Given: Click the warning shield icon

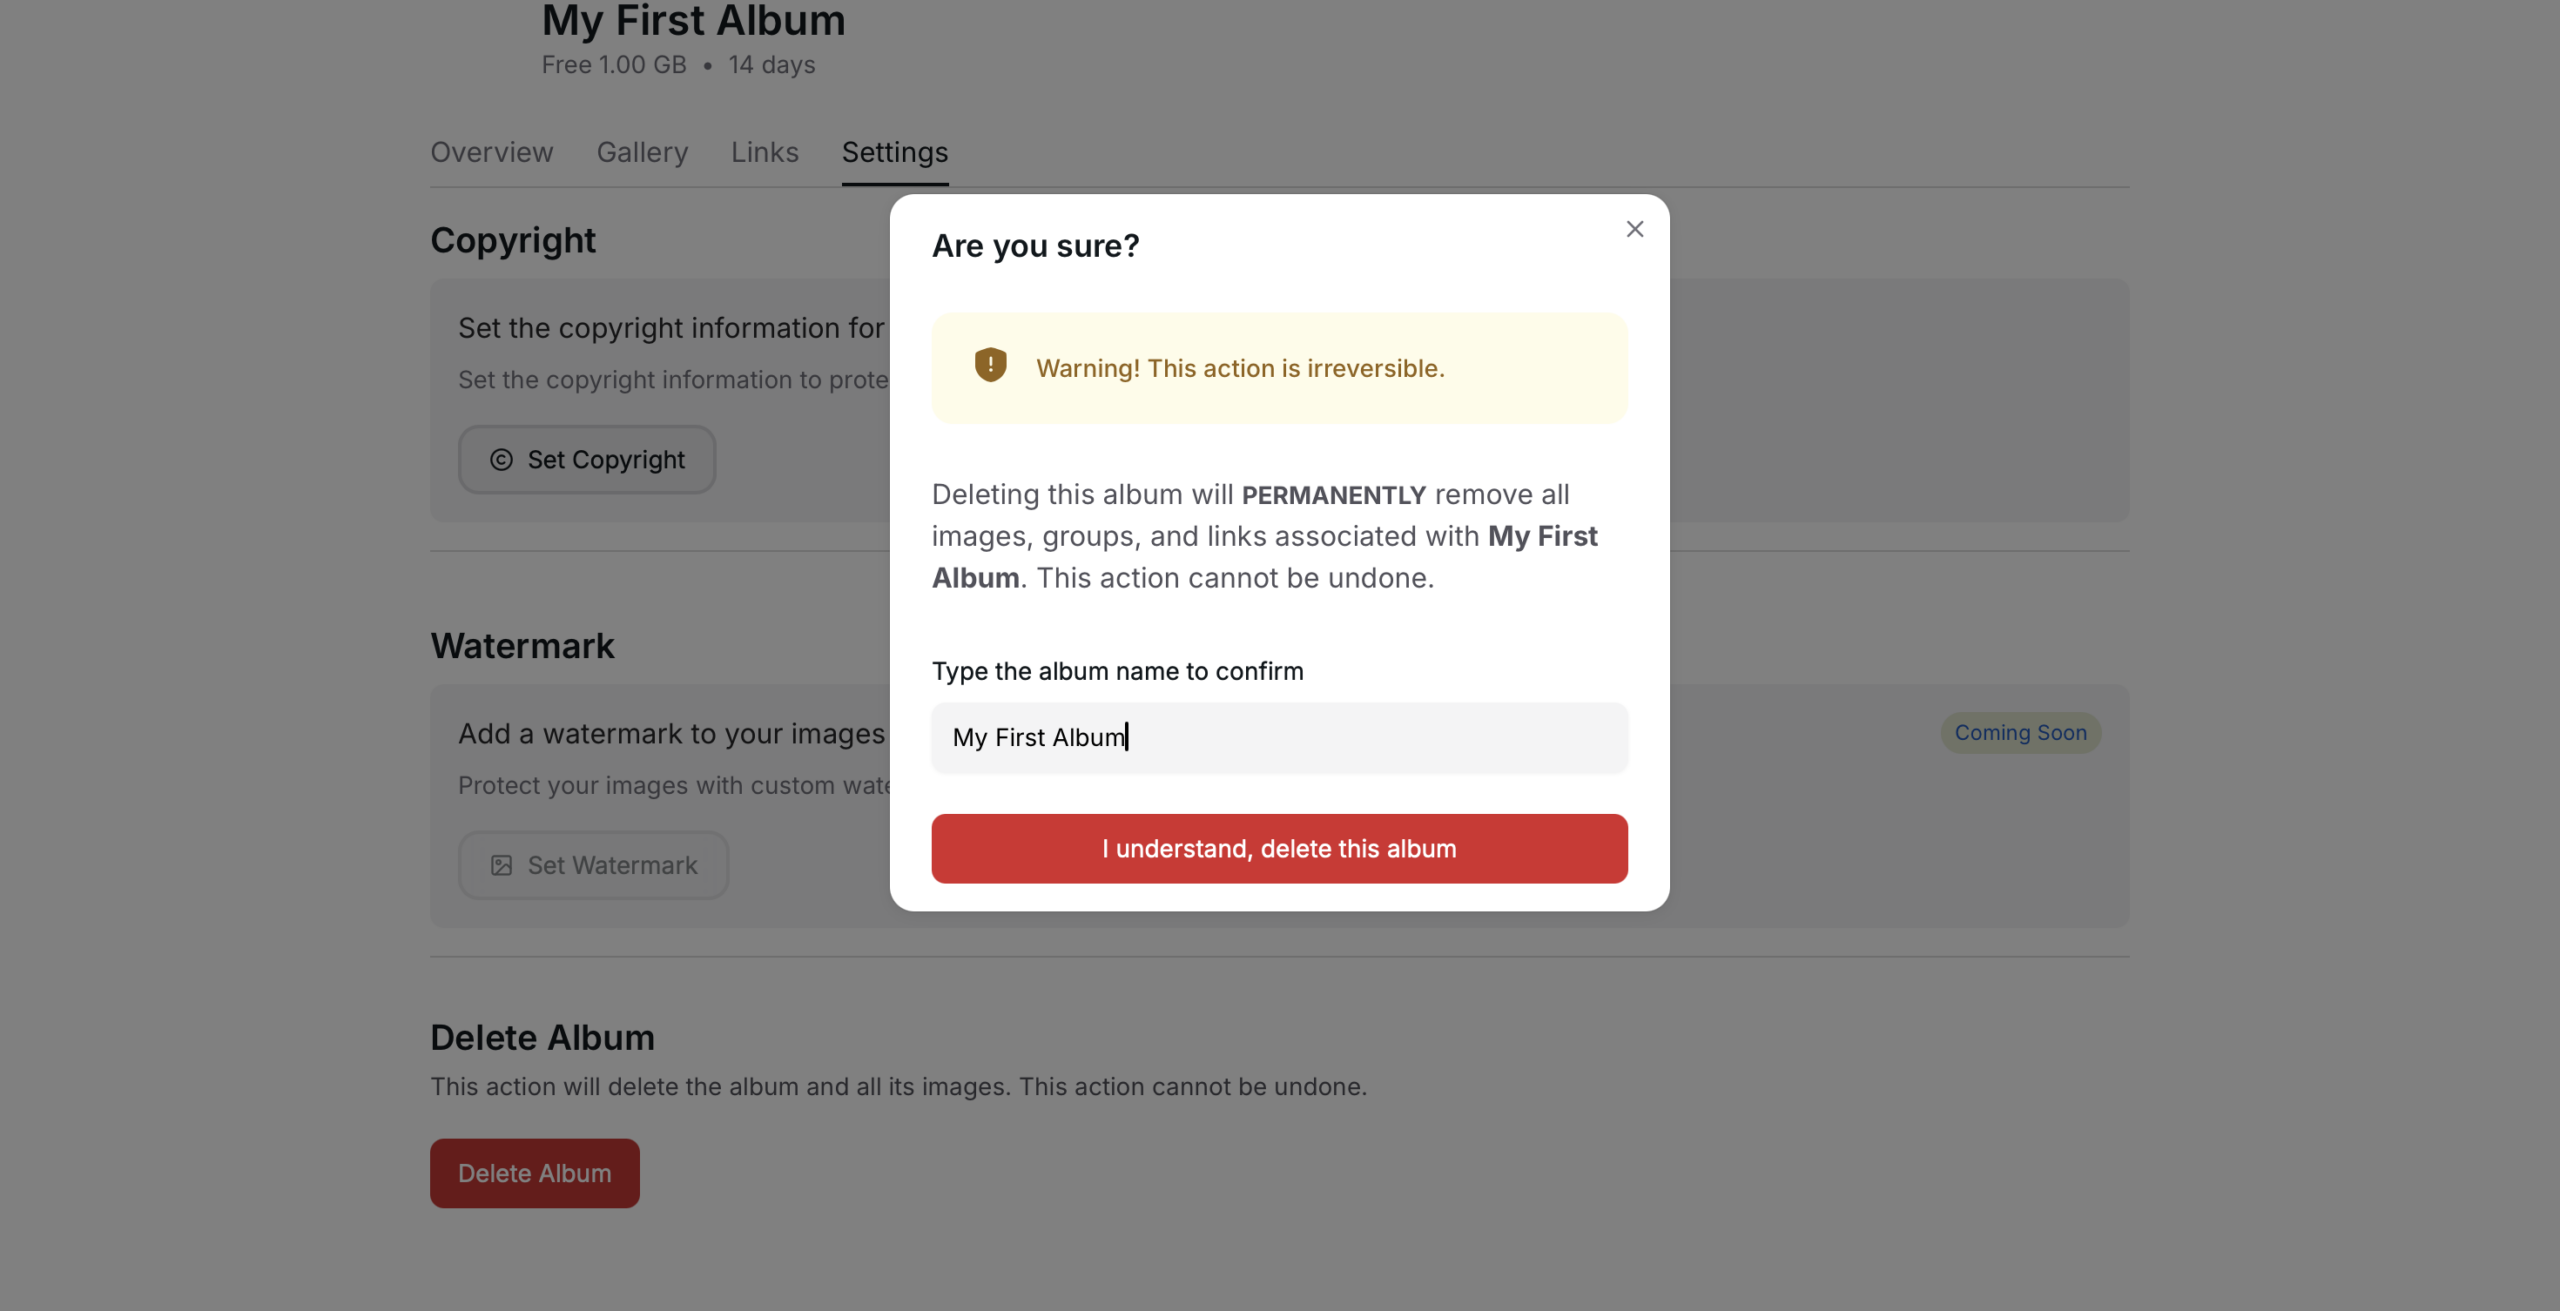Looking at the screenshot, I should point(990,365).
